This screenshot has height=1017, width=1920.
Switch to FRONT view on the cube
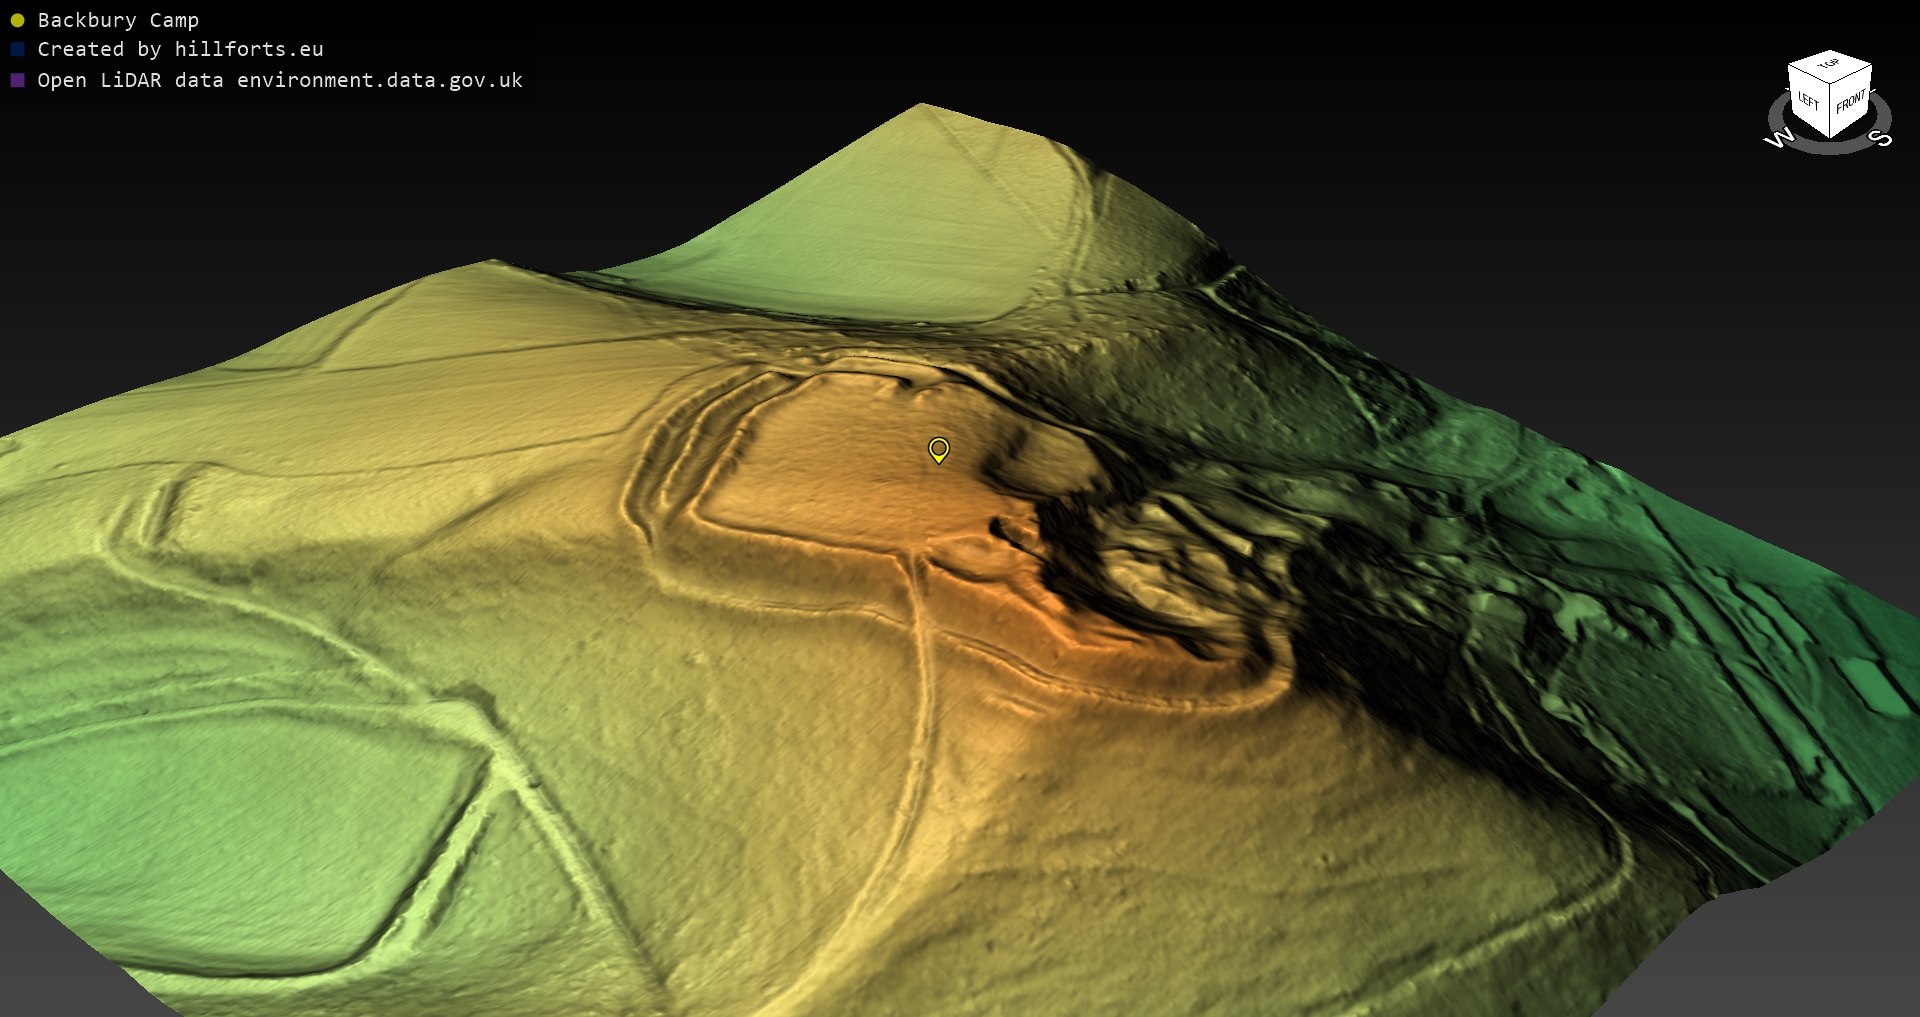pos(1850,102)
